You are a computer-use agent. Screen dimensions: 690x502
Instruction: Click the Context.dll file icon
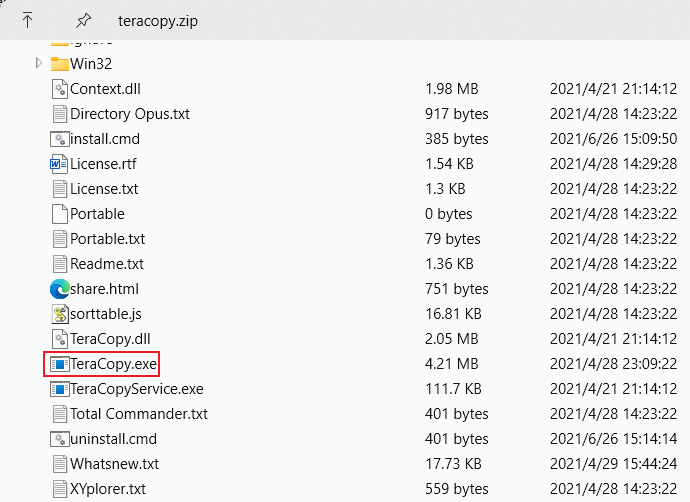click(59, 89)
